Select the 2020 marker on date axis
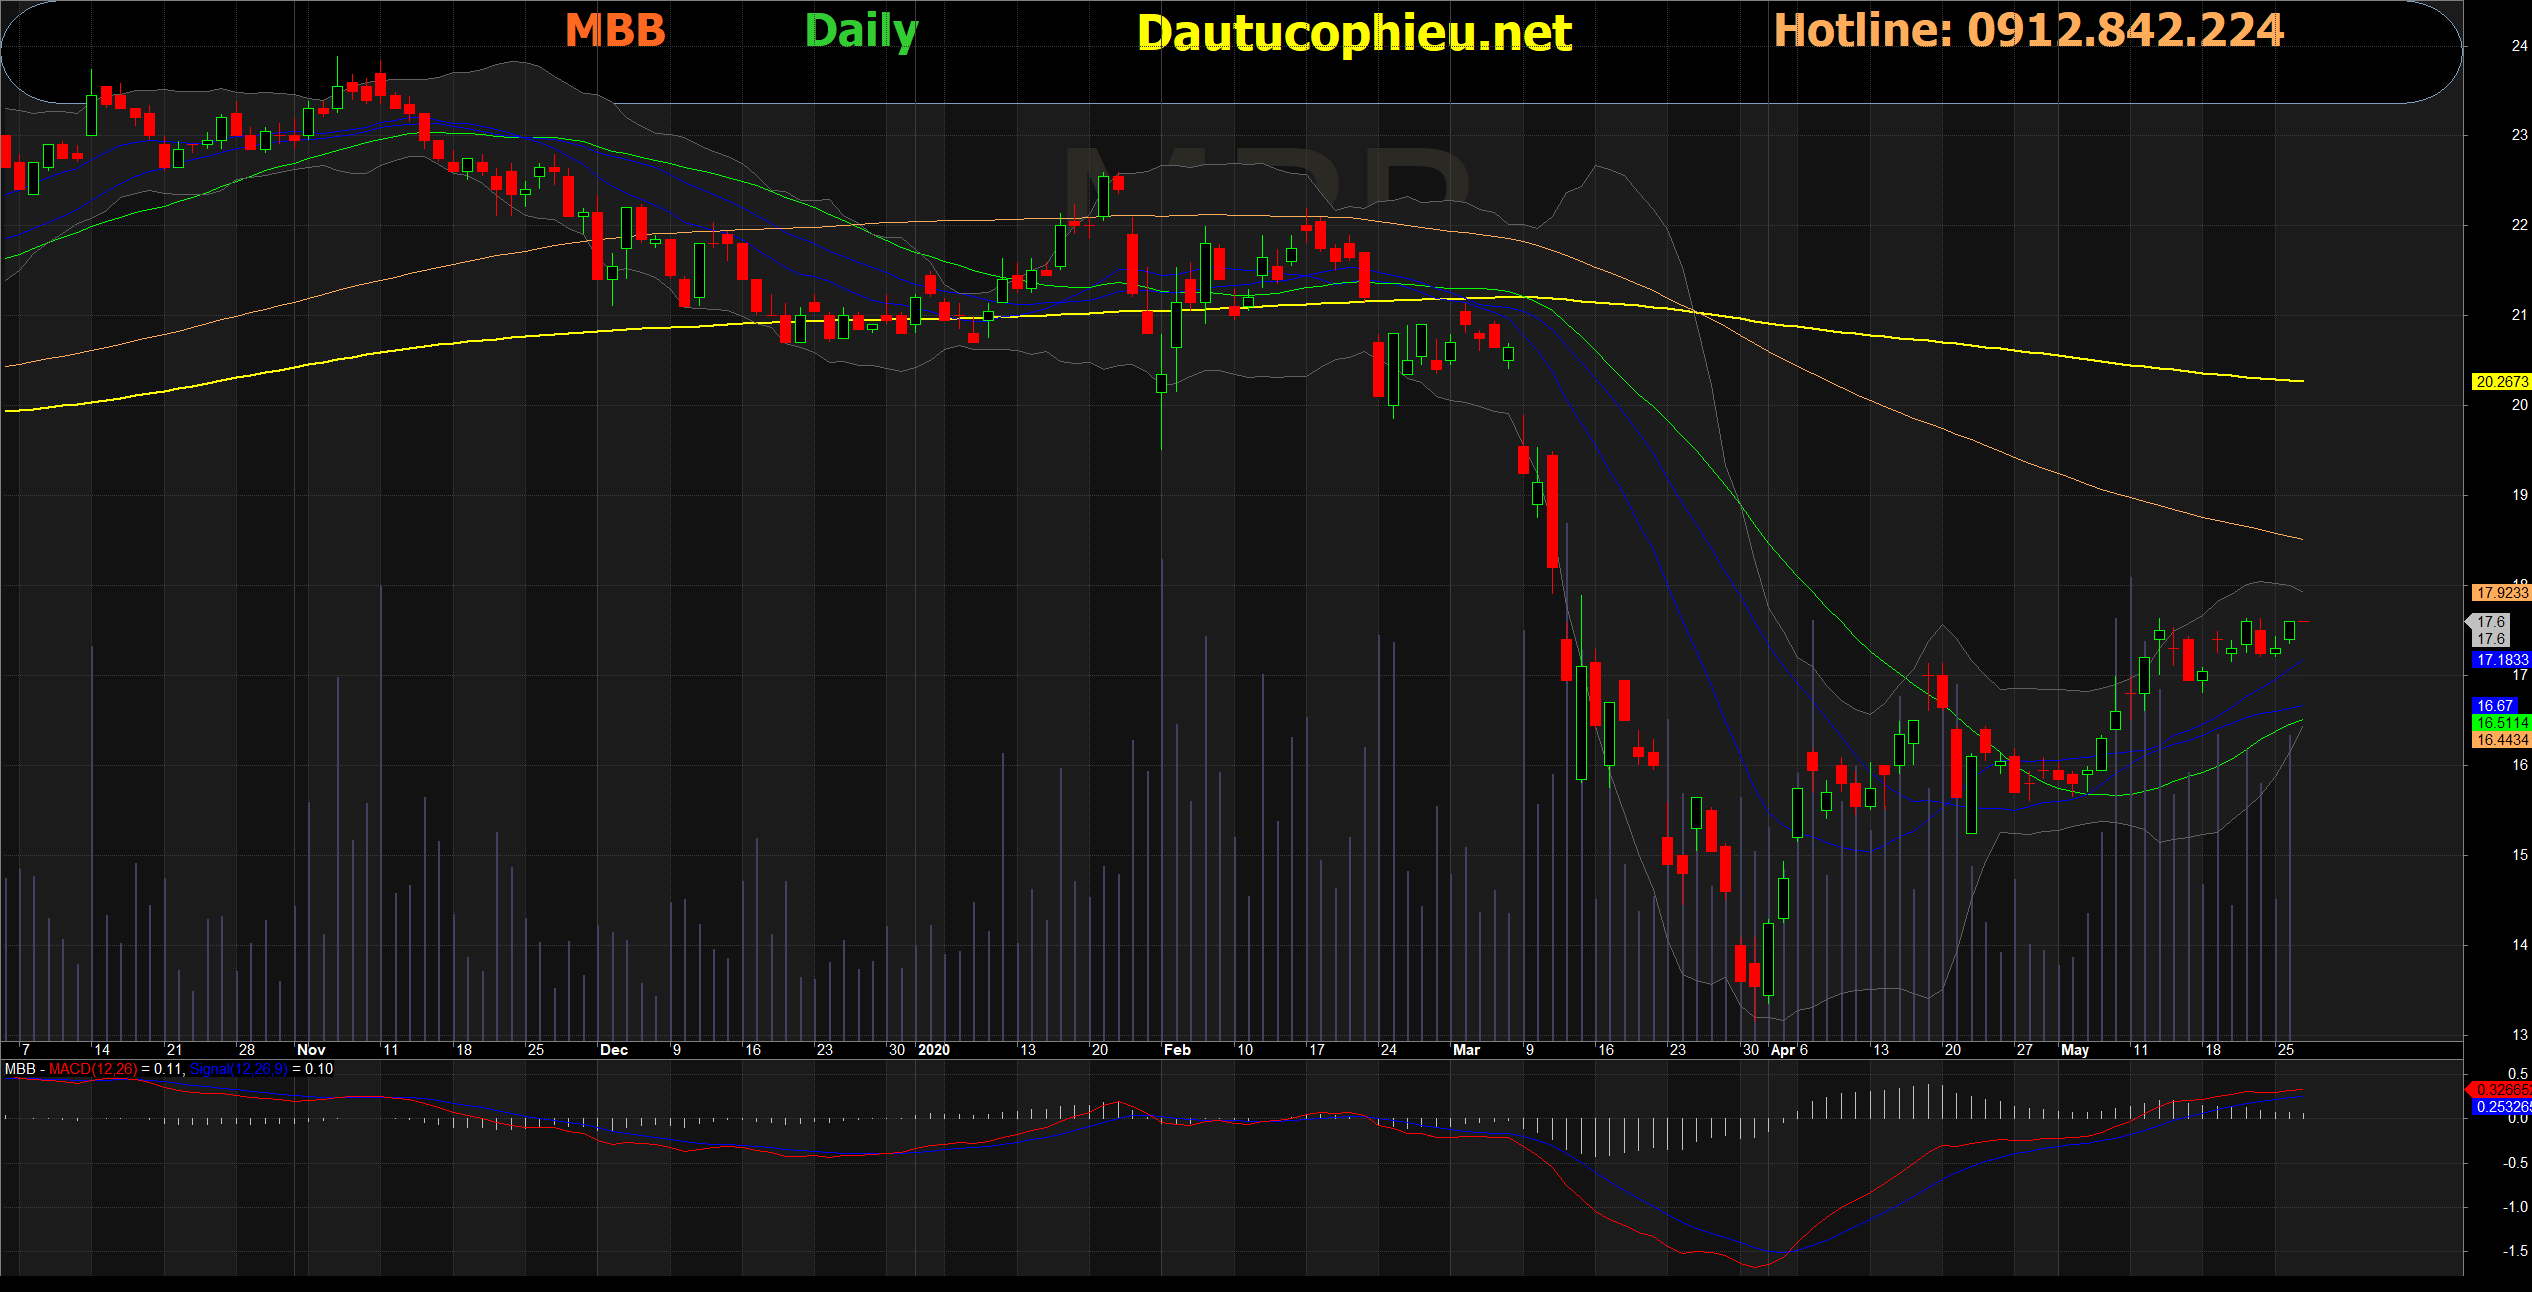This screenshot has height=1292, width=2532. (933, 1050)
